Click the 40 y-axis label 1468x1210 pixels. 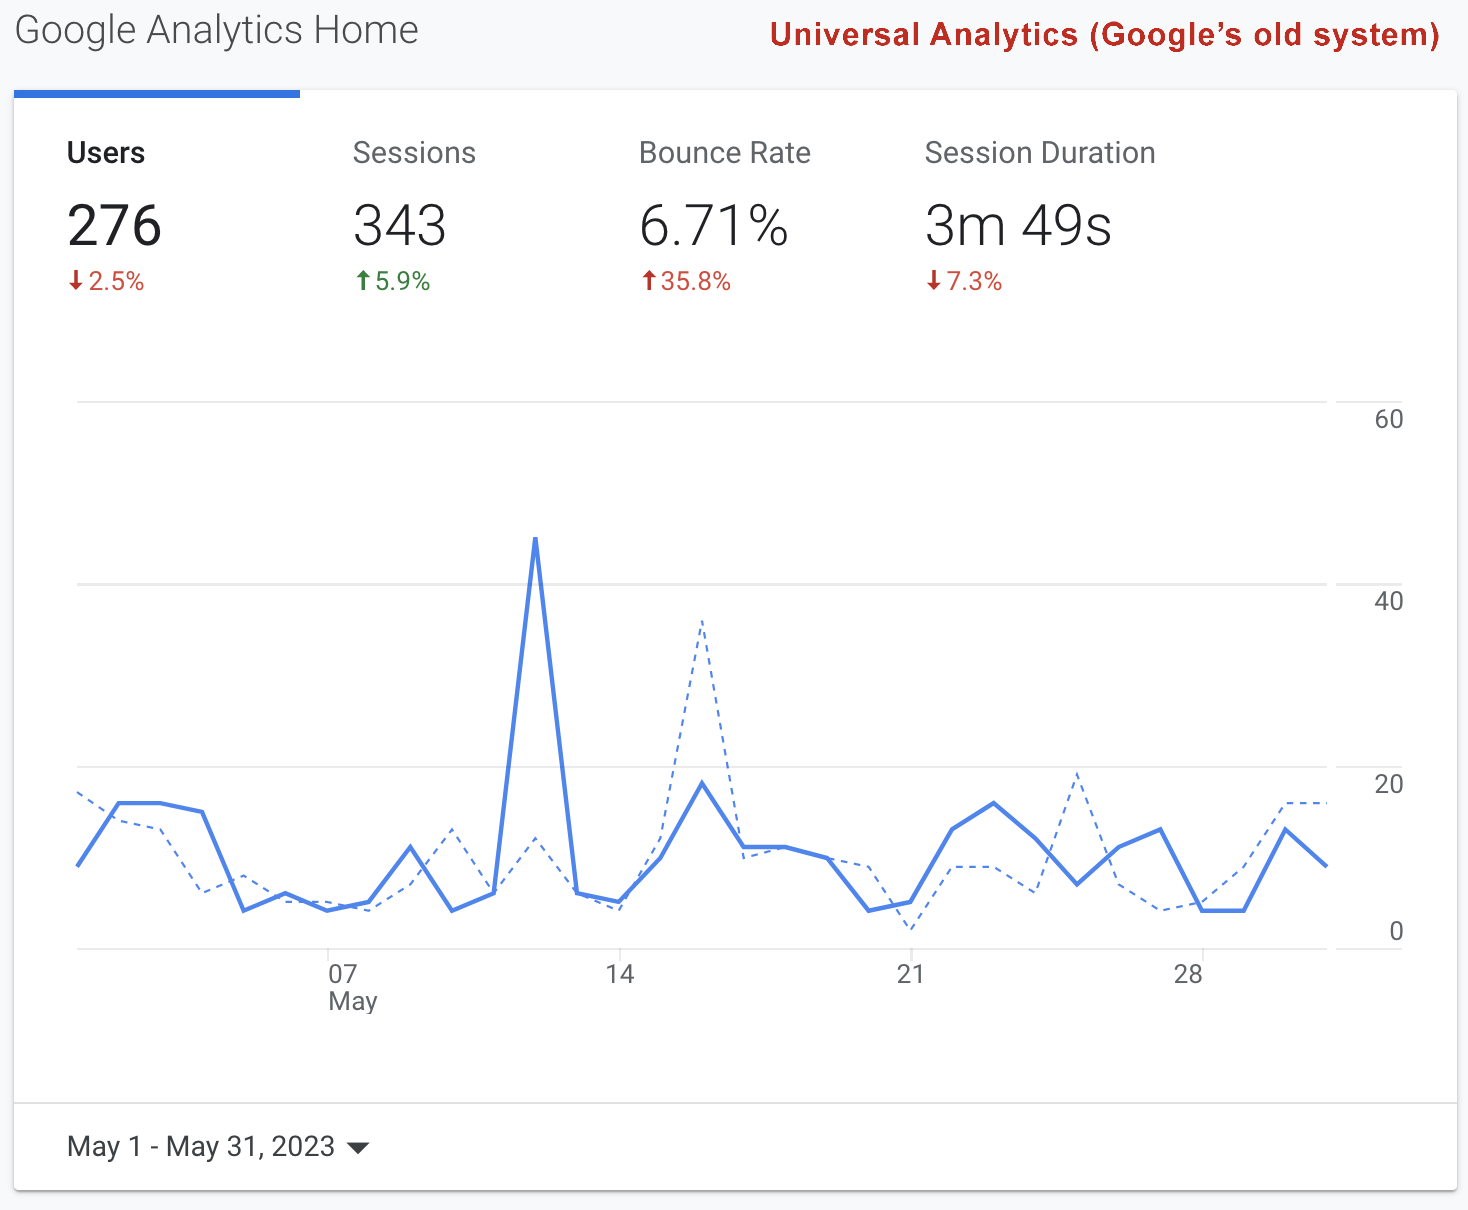(1389, 601)
